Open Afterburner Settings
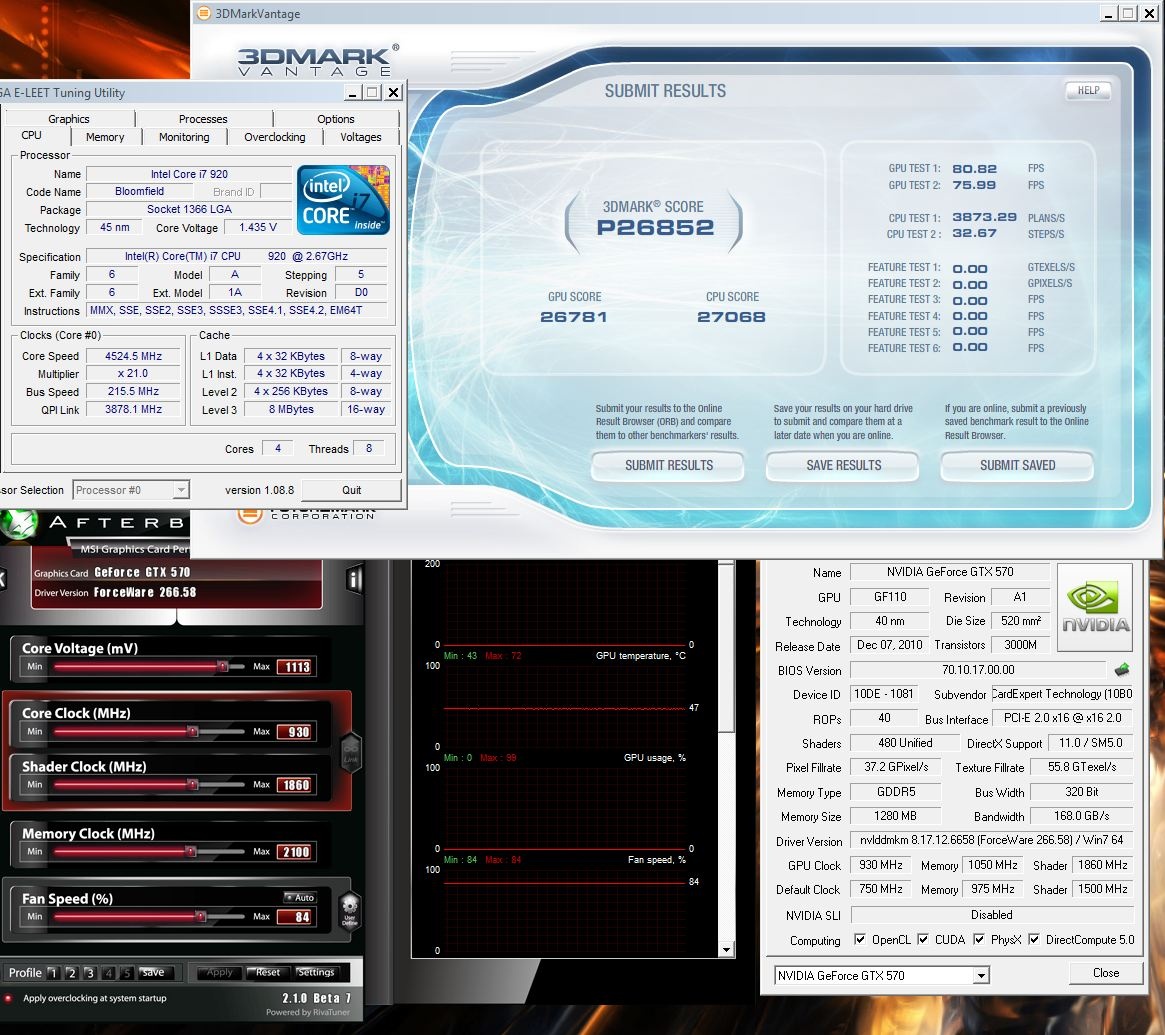 pyautogui.click(x=316, y=973)
